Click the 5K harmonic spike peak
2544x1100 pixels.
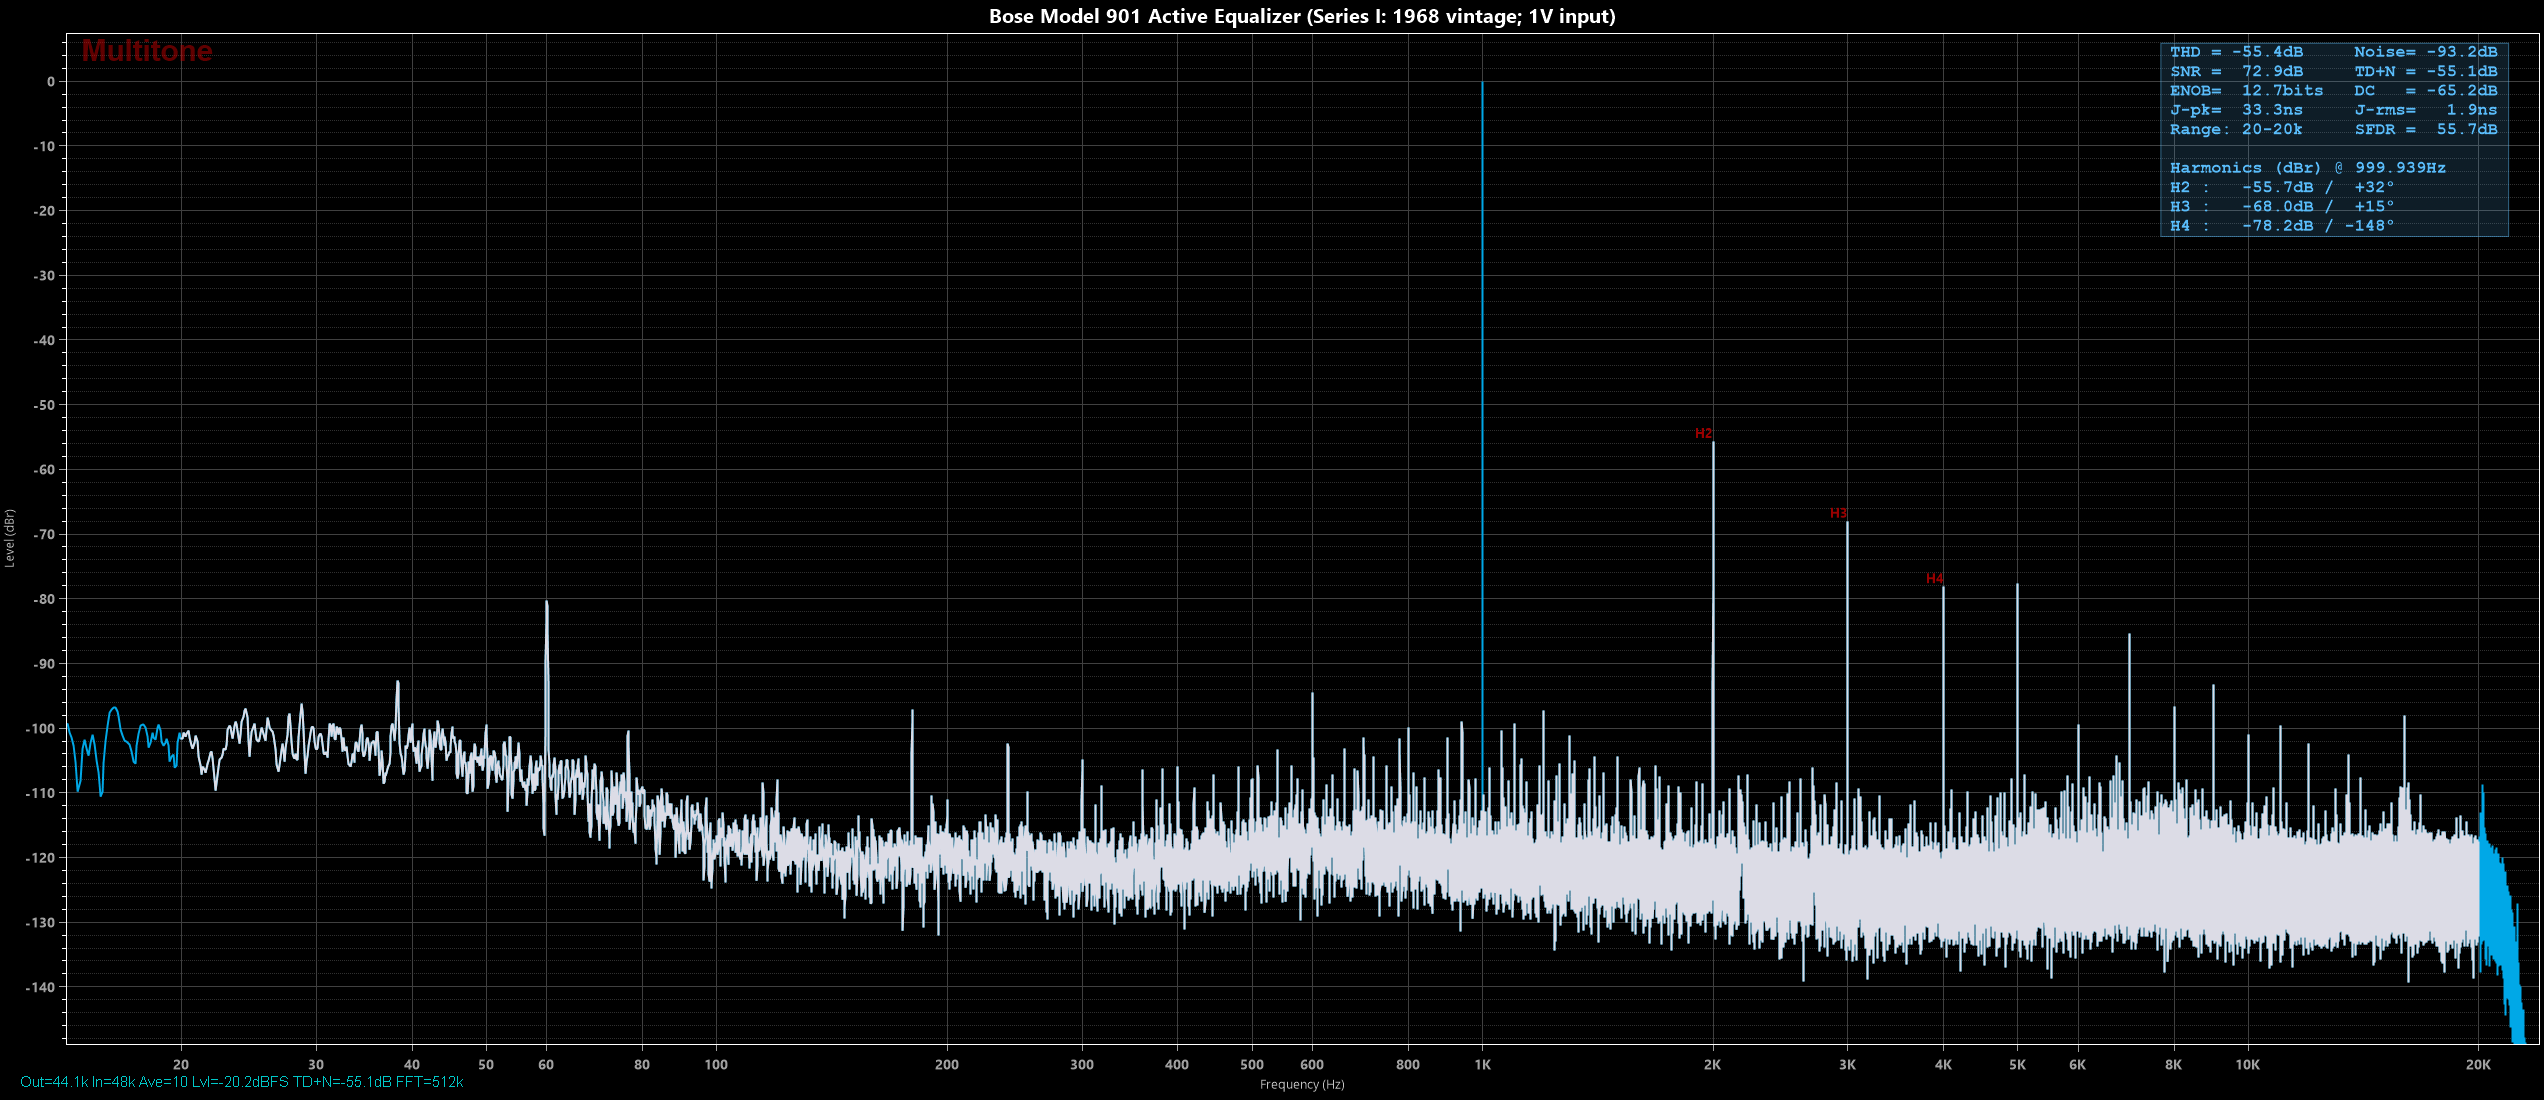(x=2017, y=586)
